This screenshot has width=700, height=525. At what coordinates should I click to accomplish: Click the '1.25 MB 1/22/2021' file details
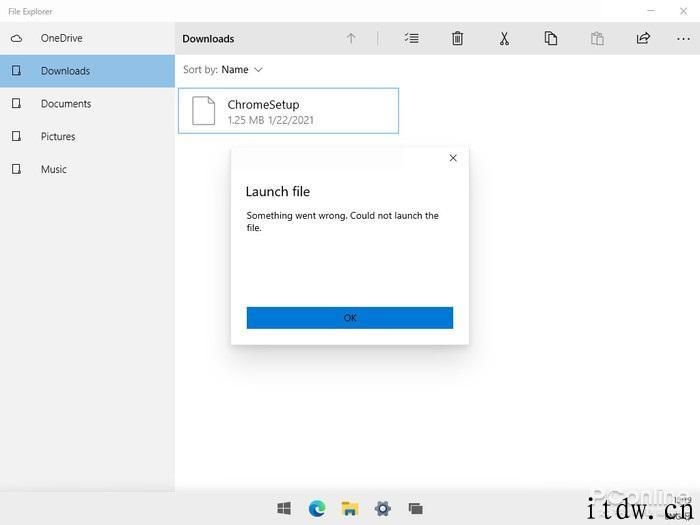pyautogui.click(x=271, y=120)
